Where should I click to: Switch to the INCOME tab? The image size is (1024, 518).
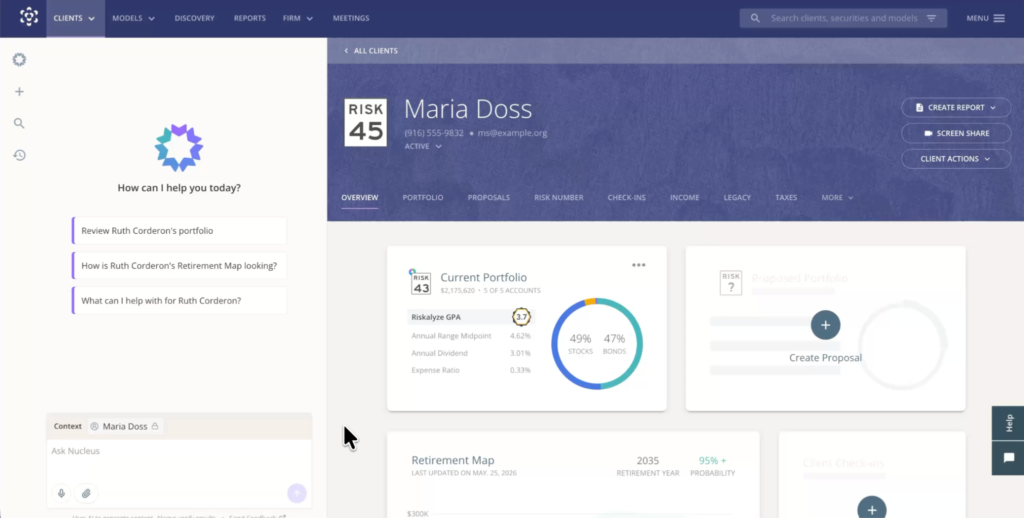tap(684, 197)
